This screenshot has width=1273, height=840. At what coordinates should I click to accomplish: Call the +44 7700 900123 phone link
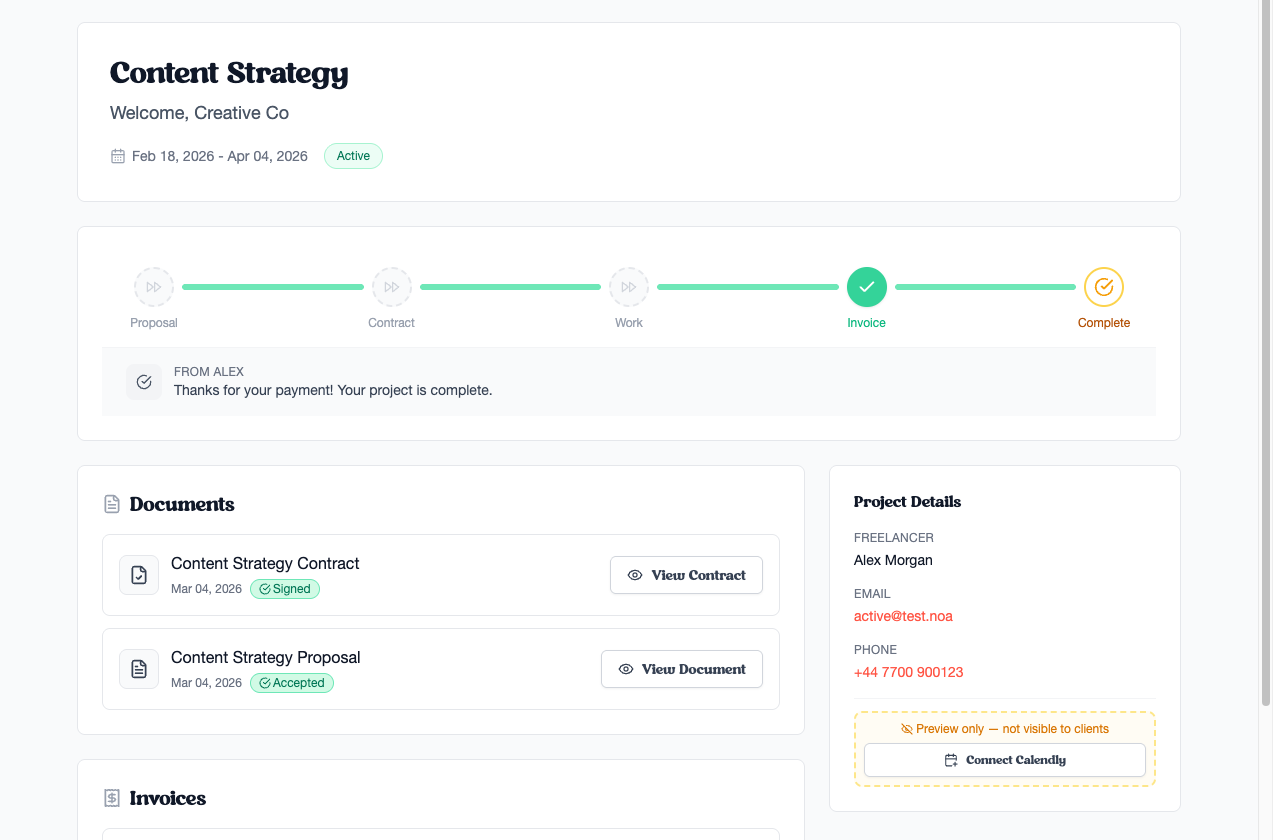[x=908, y=672]
